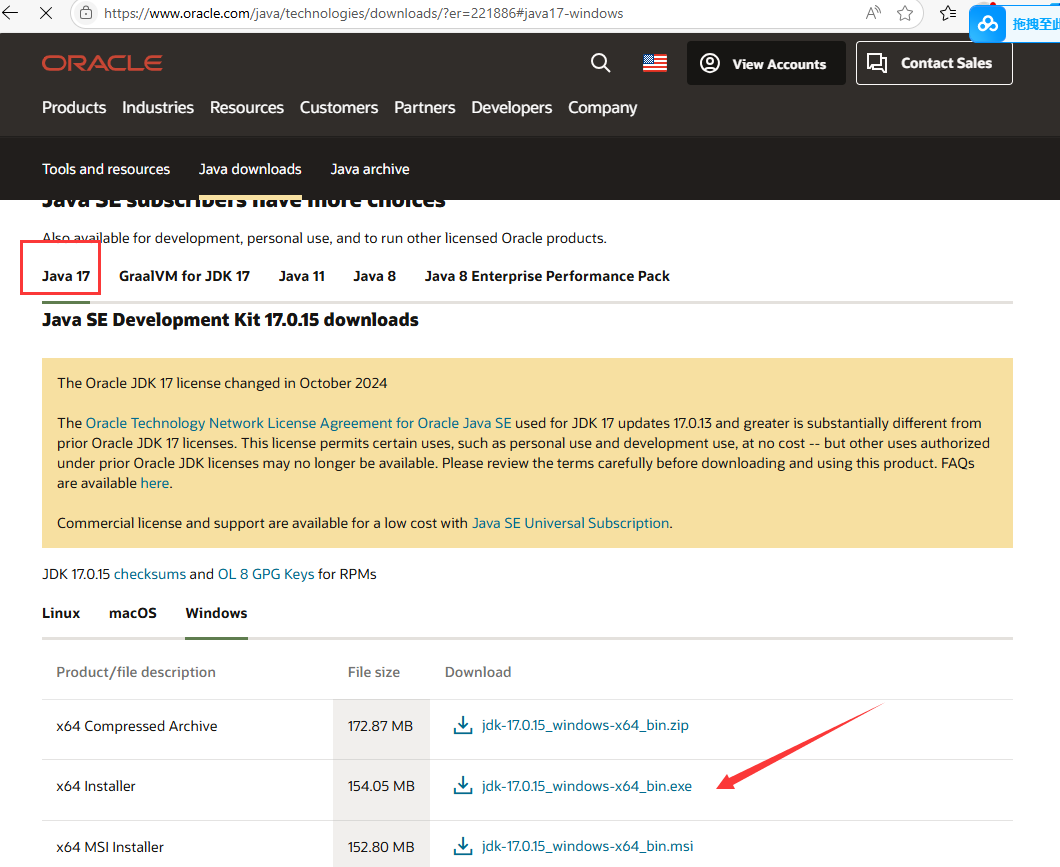Download jdk-17.0.15_windows-x64_bin.exe installer
Screen dimensions: 1060x867
click(x=587, y=786)
